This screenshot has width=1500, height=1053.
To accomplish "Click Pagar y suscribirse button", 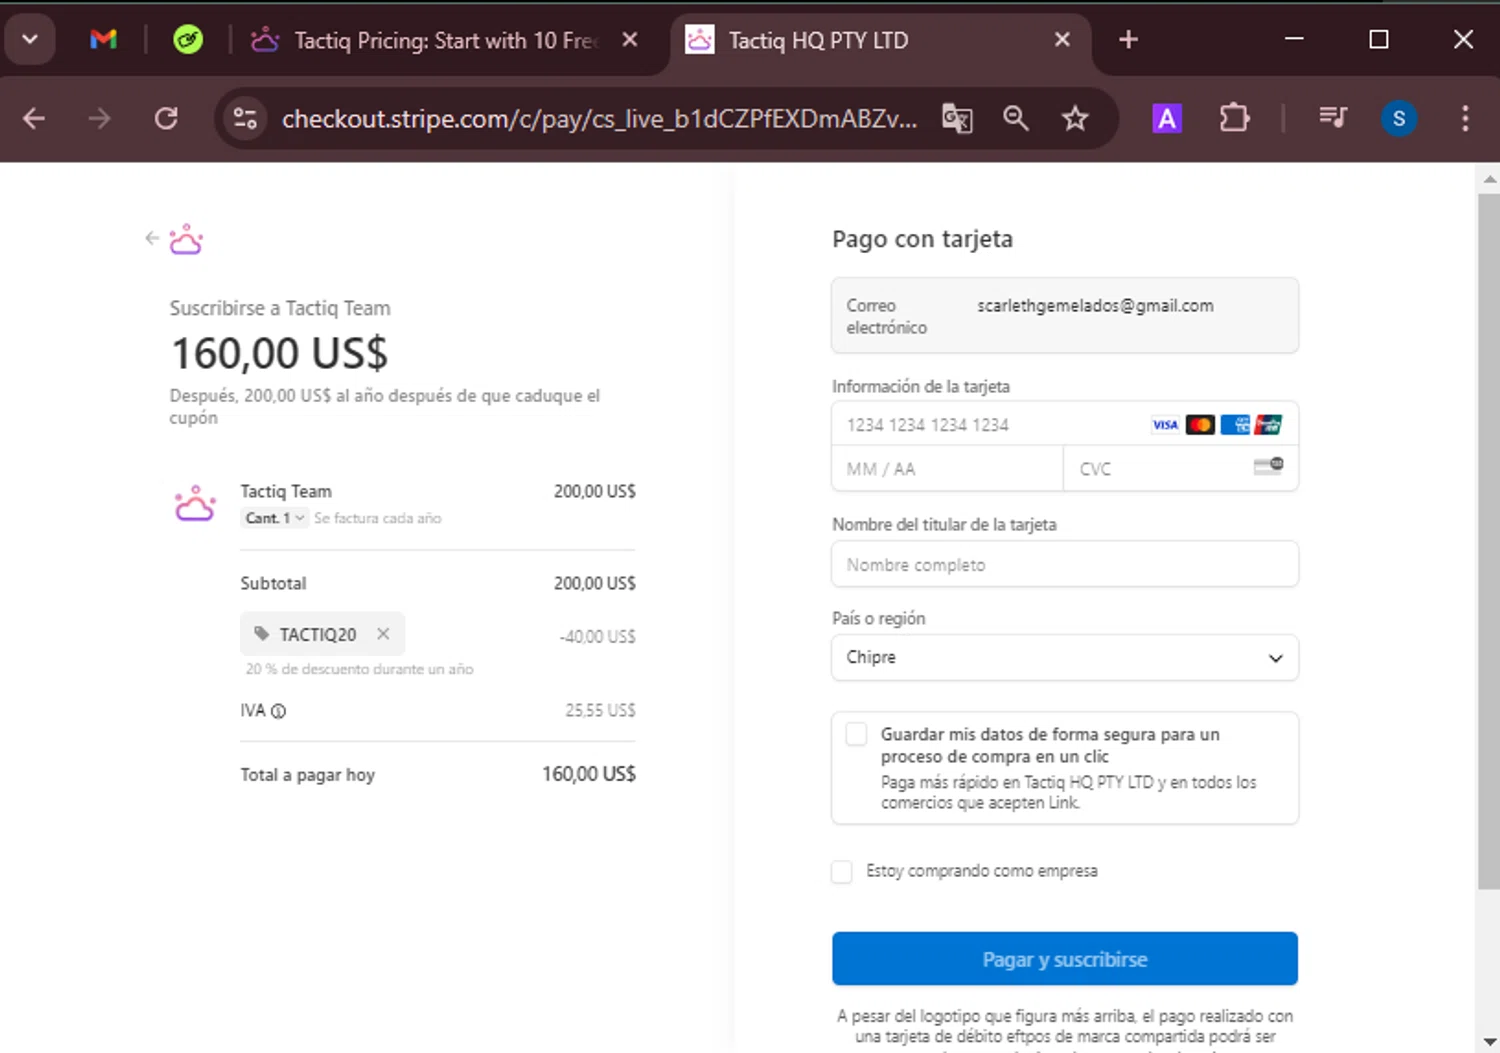I will (x=1065, y=959).
